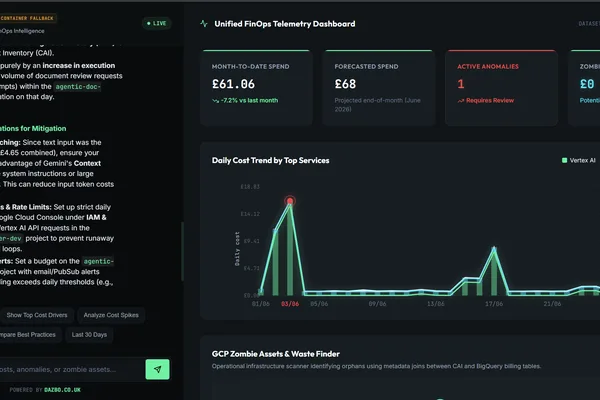This screenshot has width=600, height=400.
Task: Open the Active Anomalies card
Action: pyautogui.click(x=501, y=88)
